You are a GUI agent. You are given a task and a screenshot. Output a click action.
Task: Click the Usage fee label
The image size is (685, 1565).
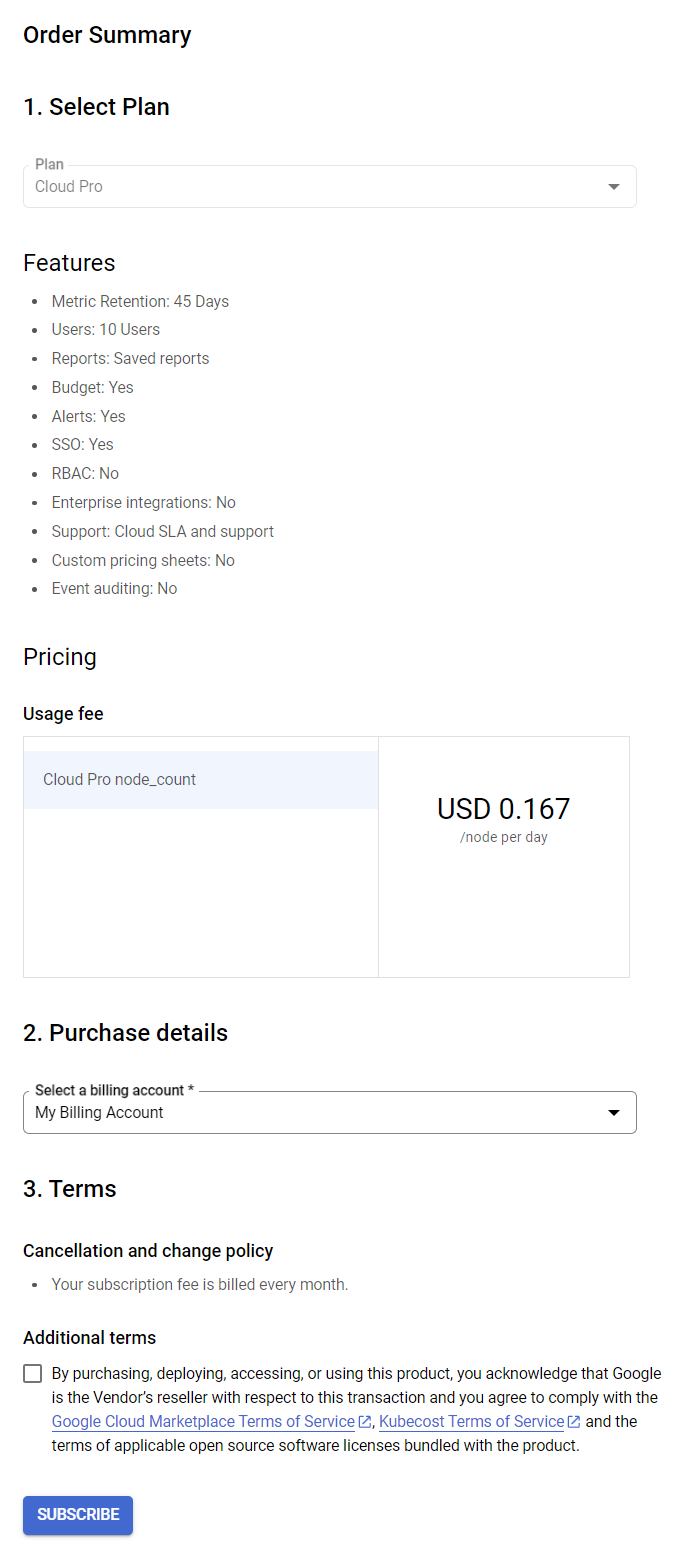63,714
